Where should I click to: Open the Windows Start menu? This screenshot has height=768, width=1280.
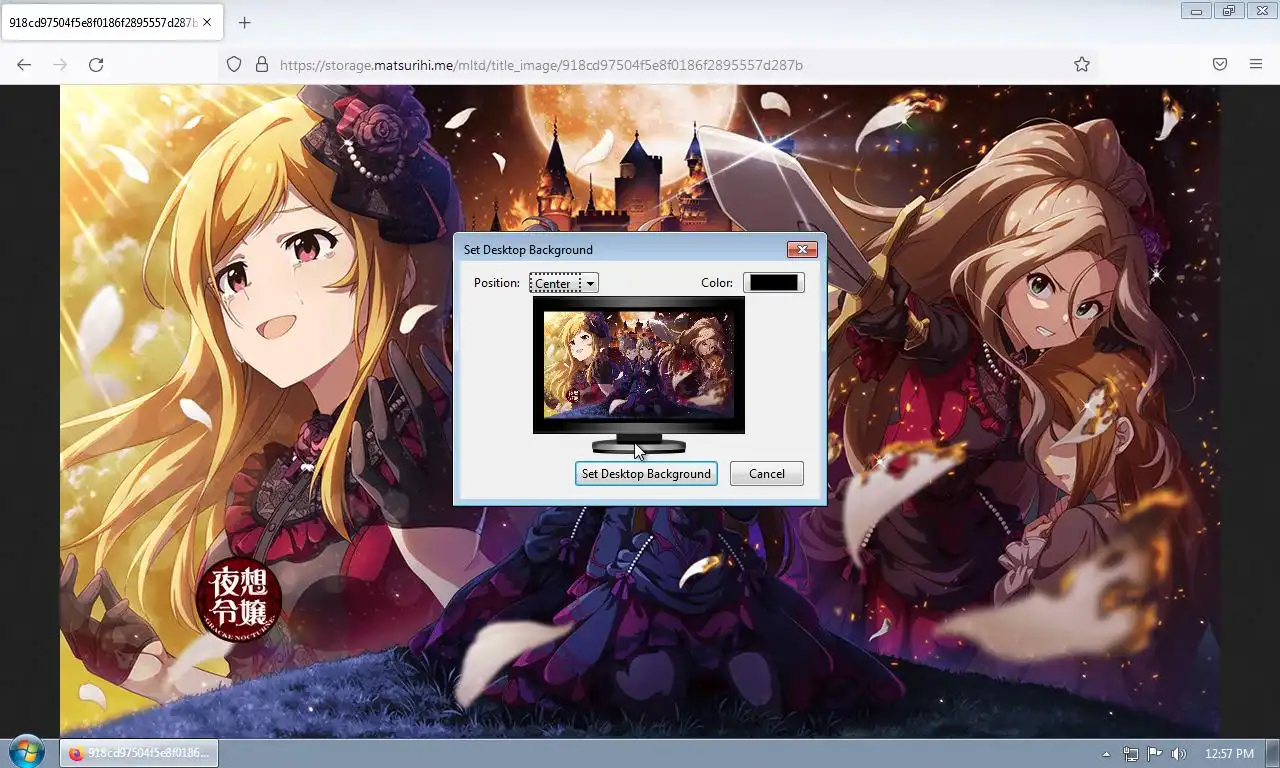25,753
